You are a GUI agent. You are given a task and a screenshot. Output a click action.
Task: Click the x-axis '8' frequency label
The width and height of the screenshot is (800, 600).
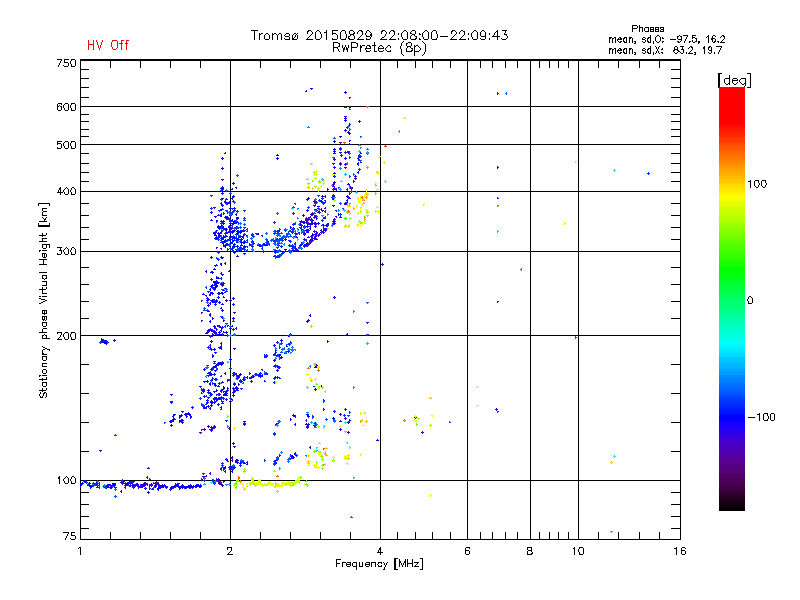click(530, 551)
